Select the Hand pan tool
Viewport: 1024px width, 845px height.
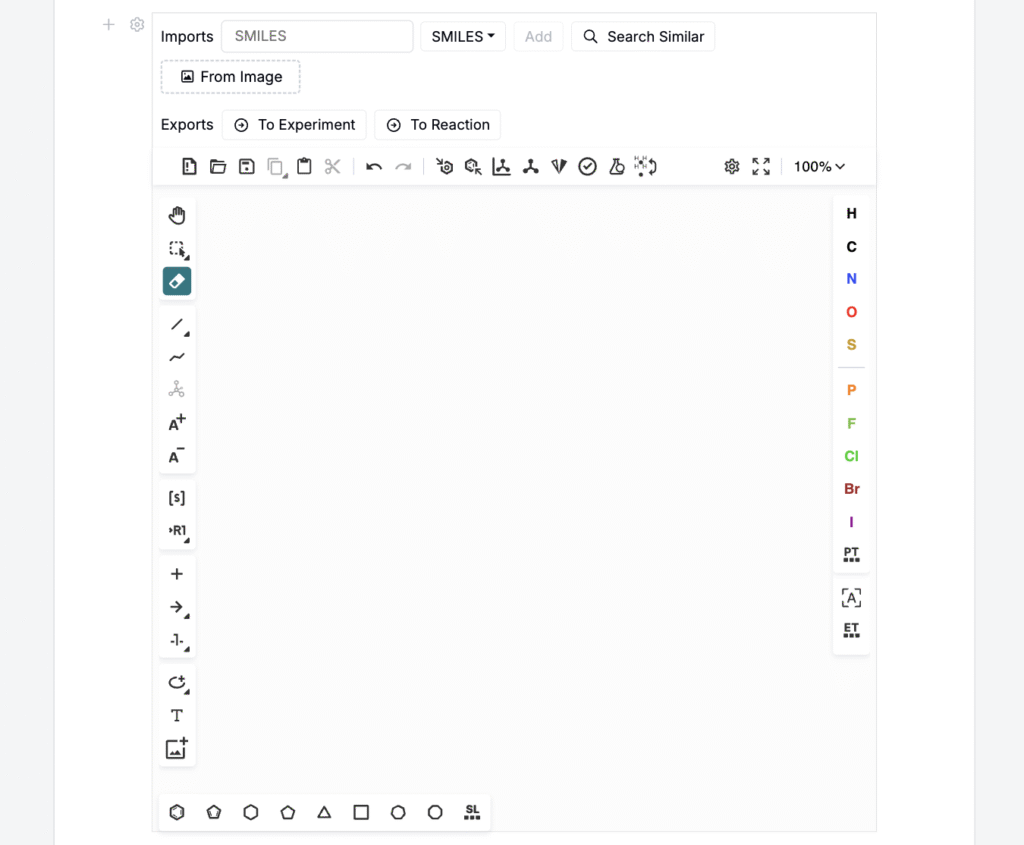click(177, 215)
